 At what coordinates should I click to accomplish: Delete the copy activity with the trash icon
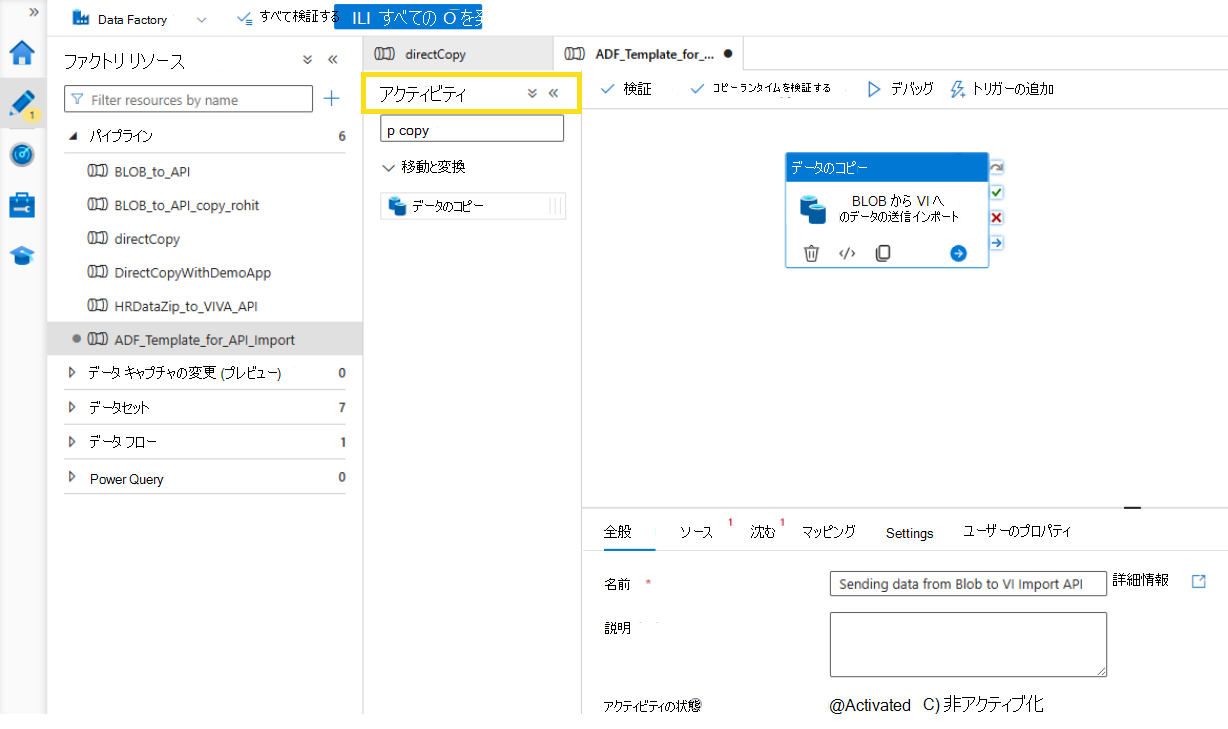pyautogui.click(x=811, y=253)
